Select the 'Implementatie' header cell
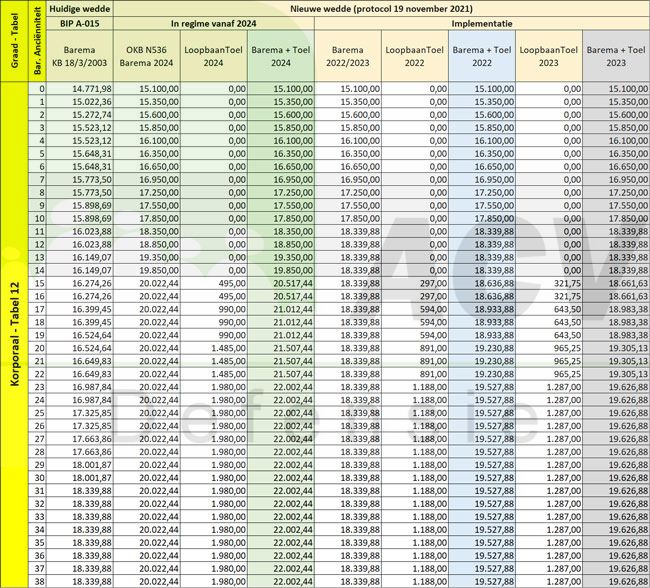This screenshot has height=588, width=650. pyautogui.click(x=482, y=23)
